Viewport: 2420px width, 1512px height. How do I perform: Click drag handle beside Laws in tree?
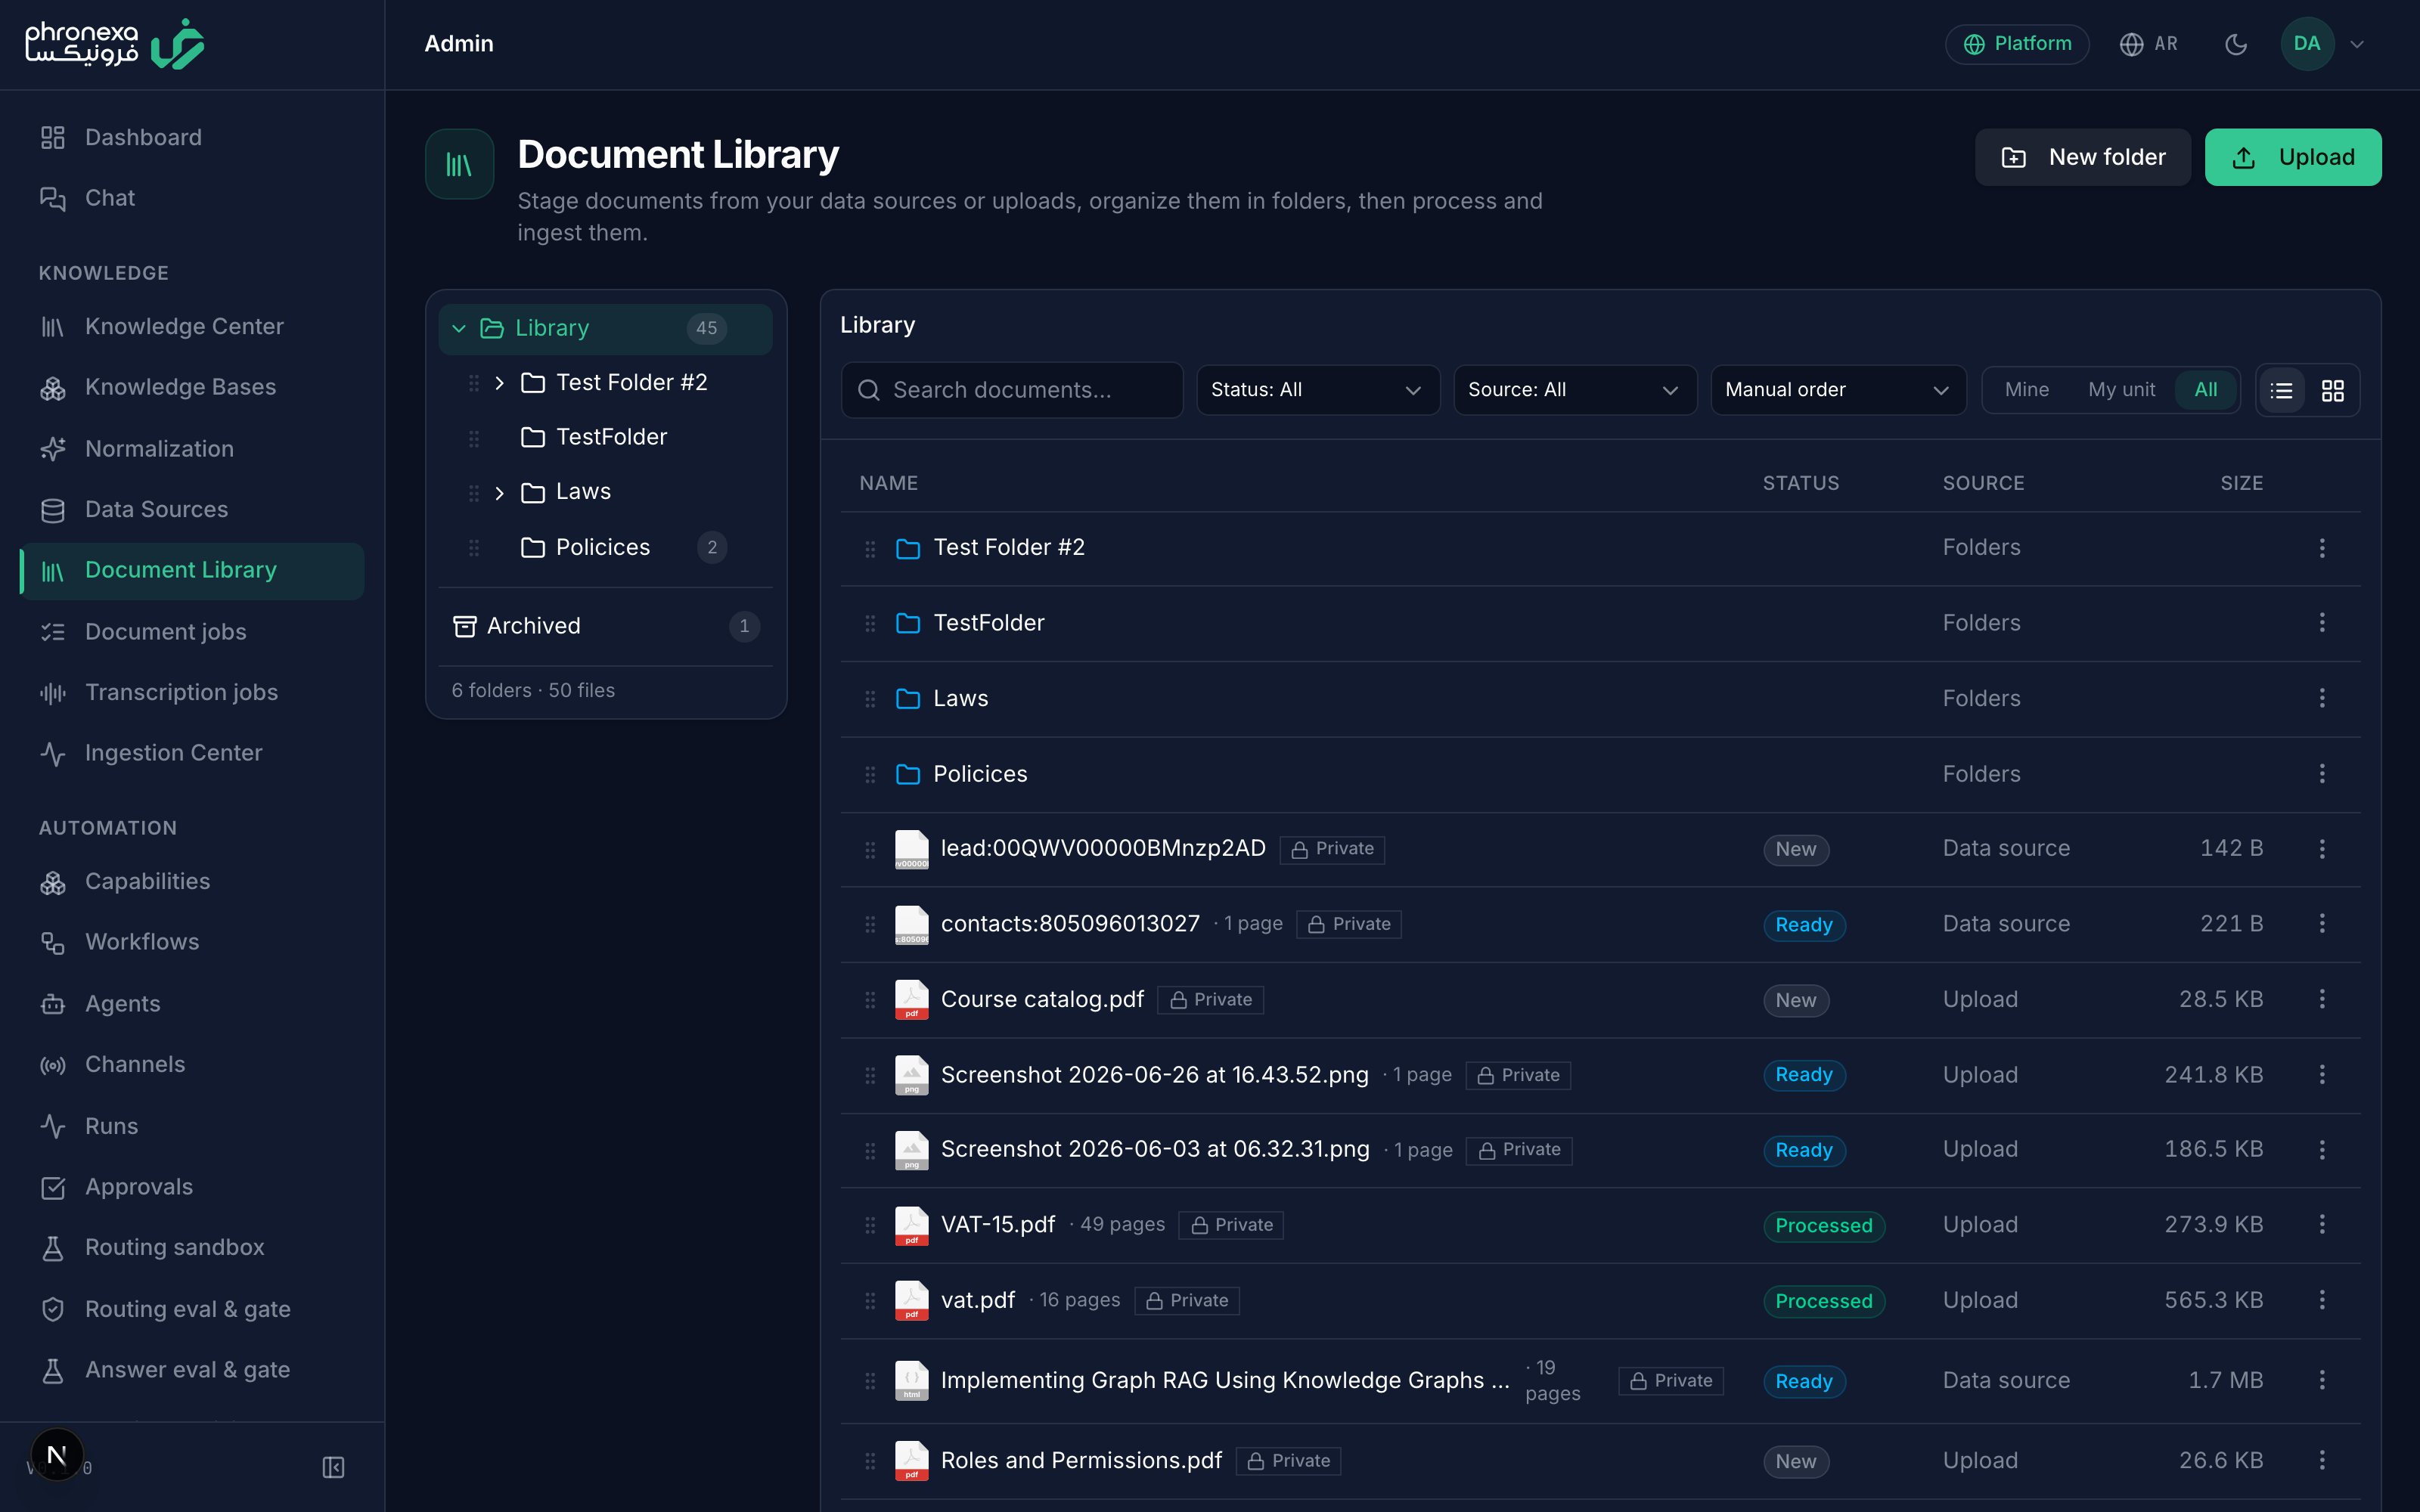[x=474, y=492]
